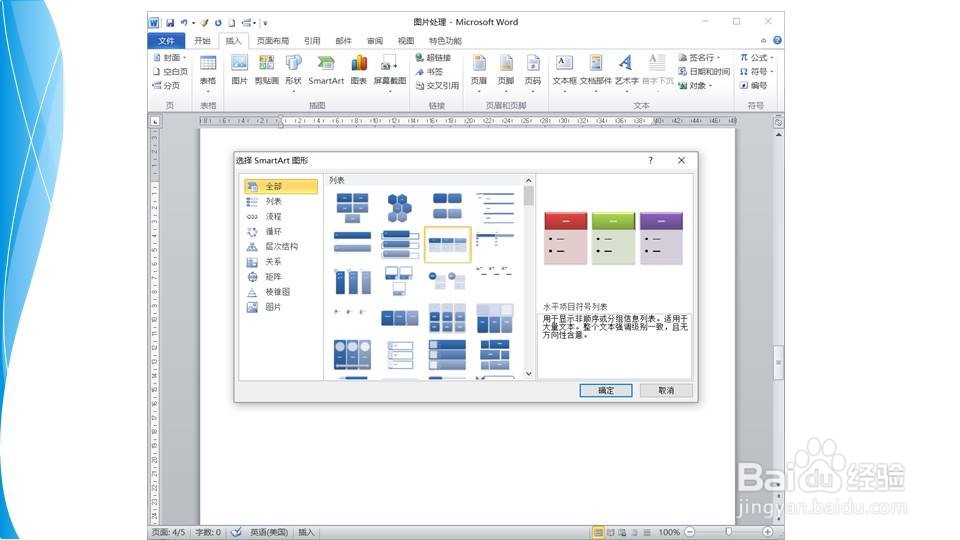Click the 100% zoom level text
The image size is (960, 540).
coord(669,532)
